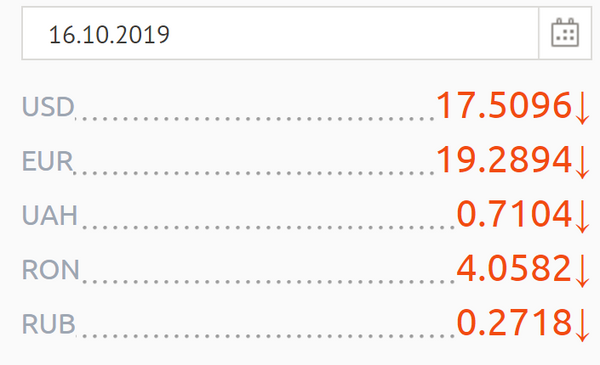Screen dimensions: 600x365
Task: Click the dotted leader line in UAH row
Action: click(267, 228)
